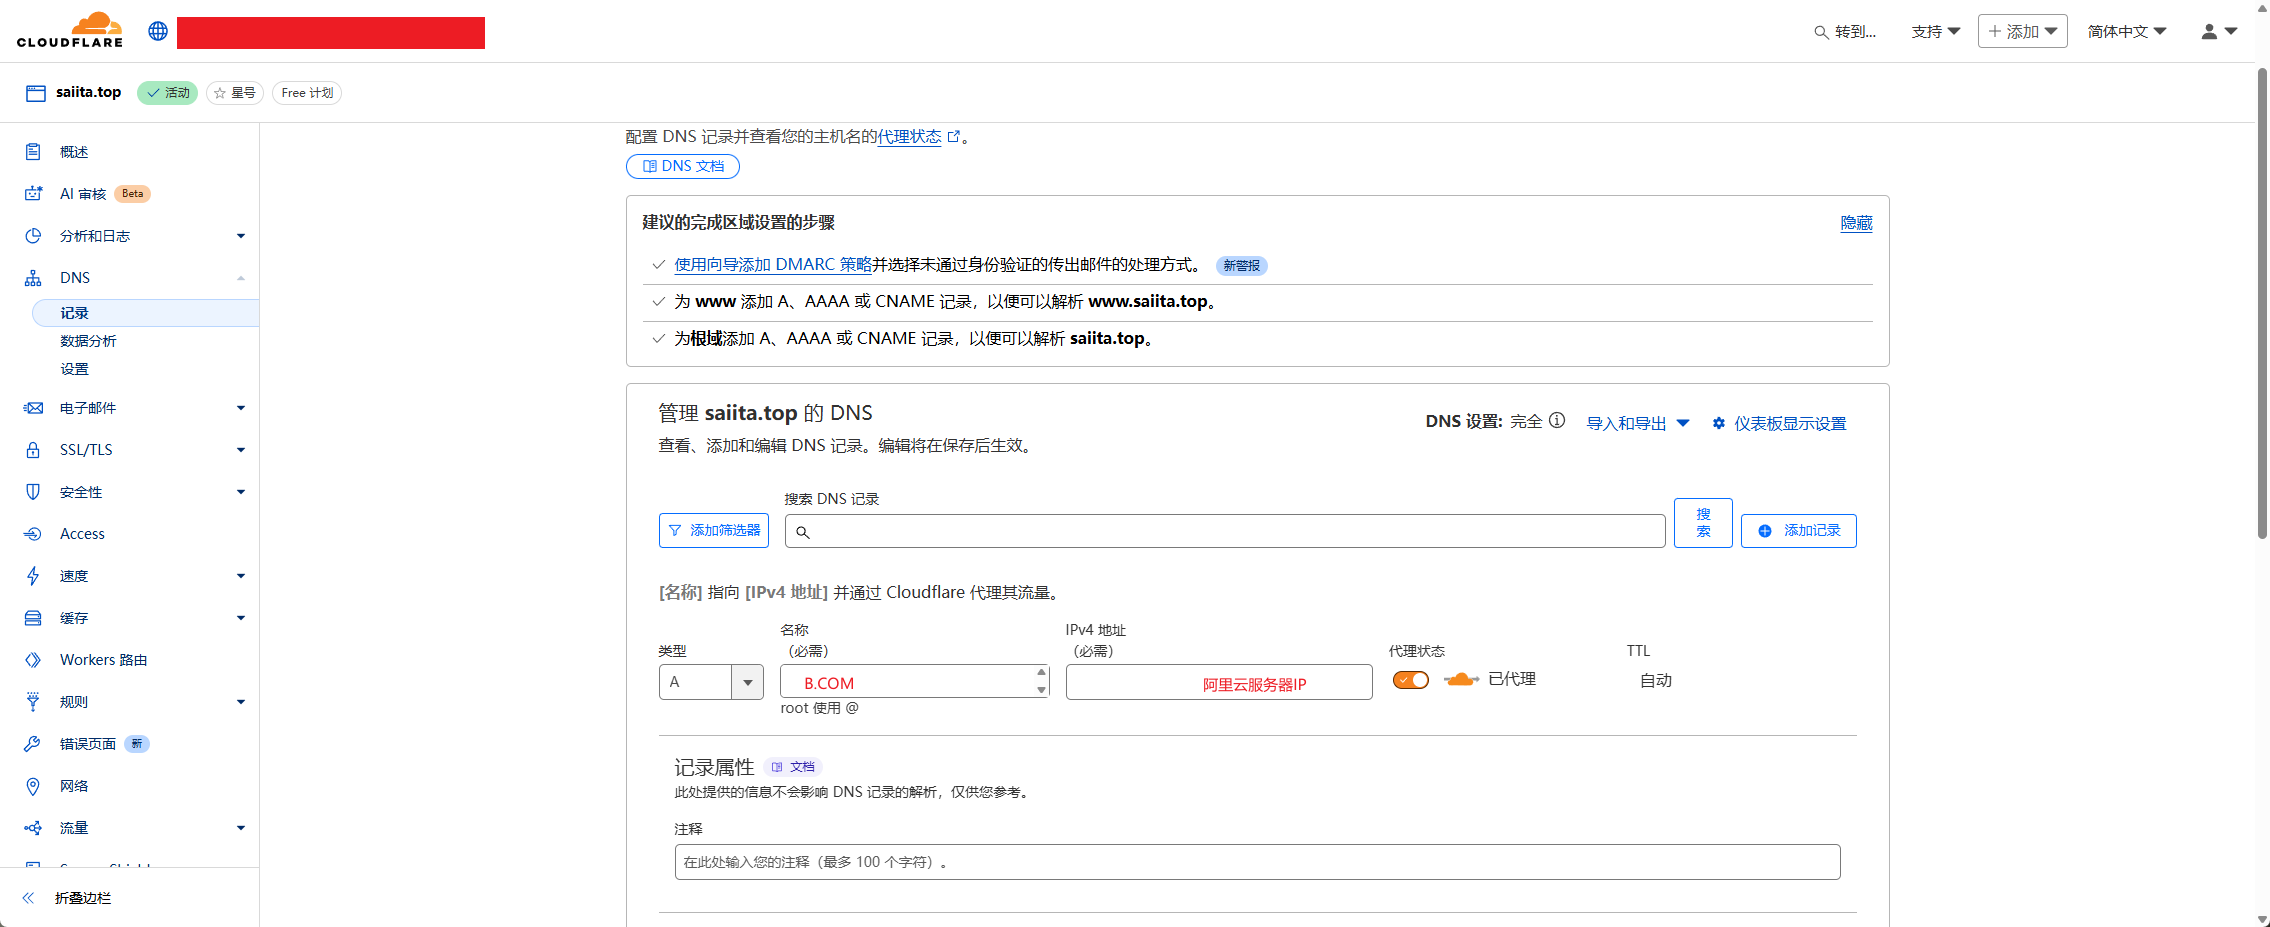Click the Cloudflare logo
This screenshot has height=927, width=2270.
pos(70,30)
